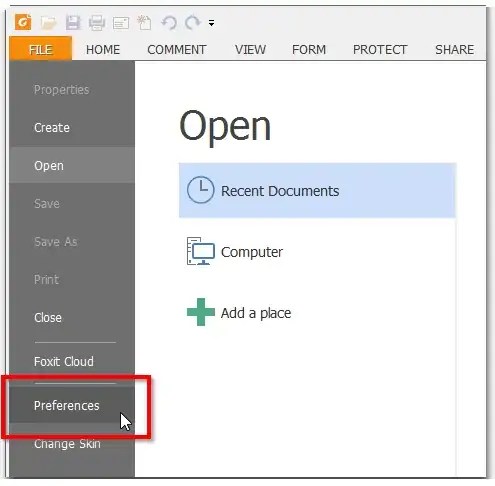Click the Foxit application logo icon
The width and height of the screenshot is (495, 486).
pos(23,22)
